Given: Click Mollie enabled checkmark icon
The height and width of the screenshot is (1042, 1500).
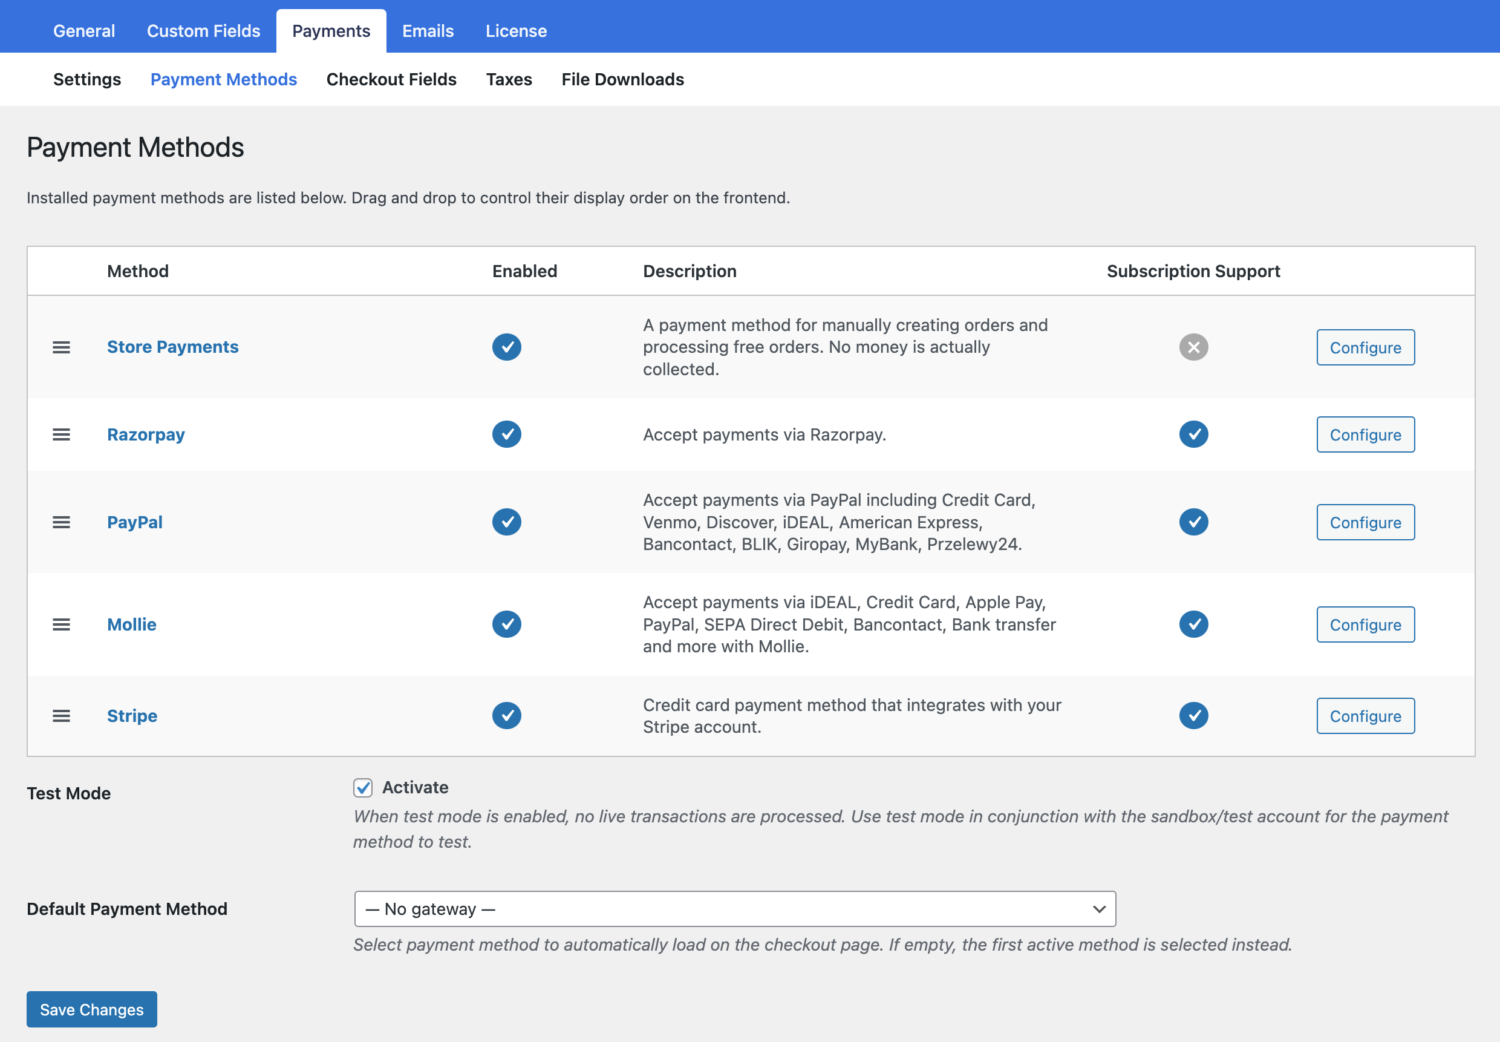Looking at the screenshot, I should click(507, 624).
